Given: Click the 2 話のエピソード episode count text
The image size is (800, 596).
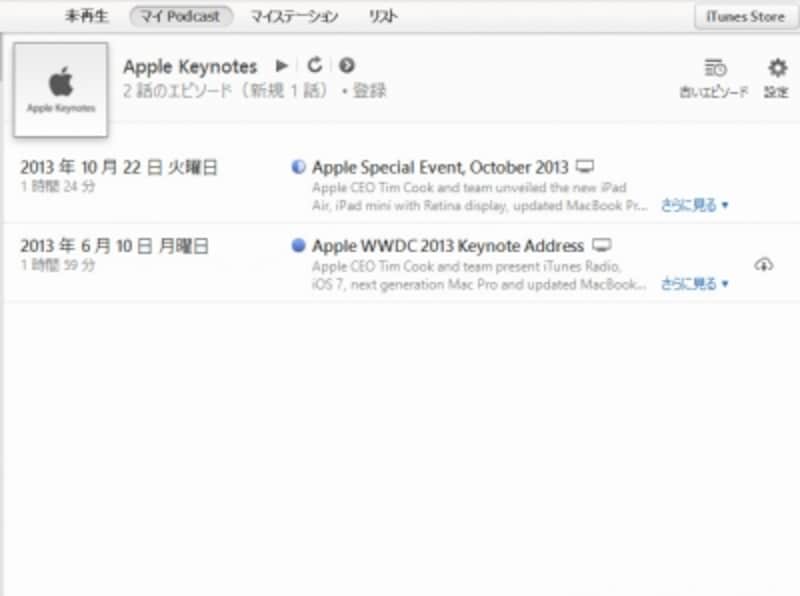Looking at the screenshot, I should [177, 91].
